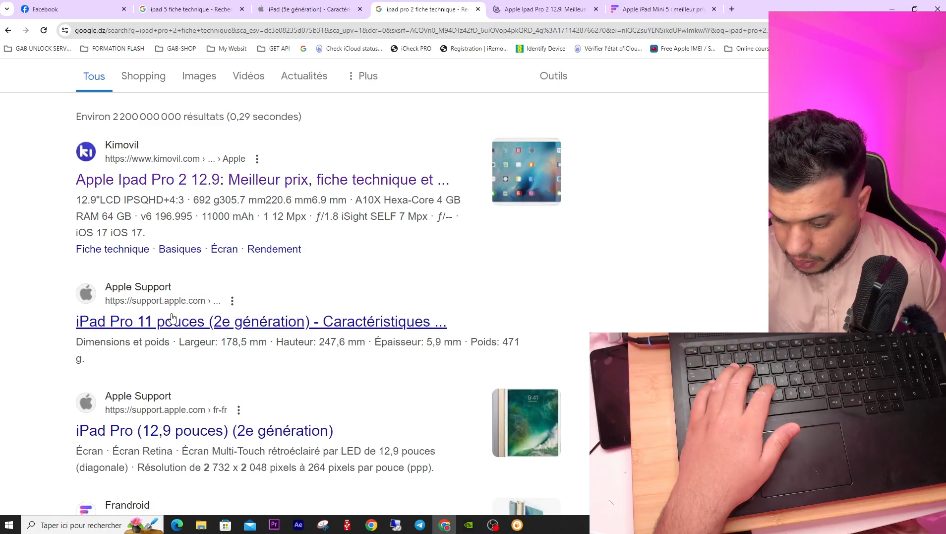Viewport: 946px width, 534px height.
Task: Click Apple logo beside iPad Pro 11 result
Action: tap(86, 294)
